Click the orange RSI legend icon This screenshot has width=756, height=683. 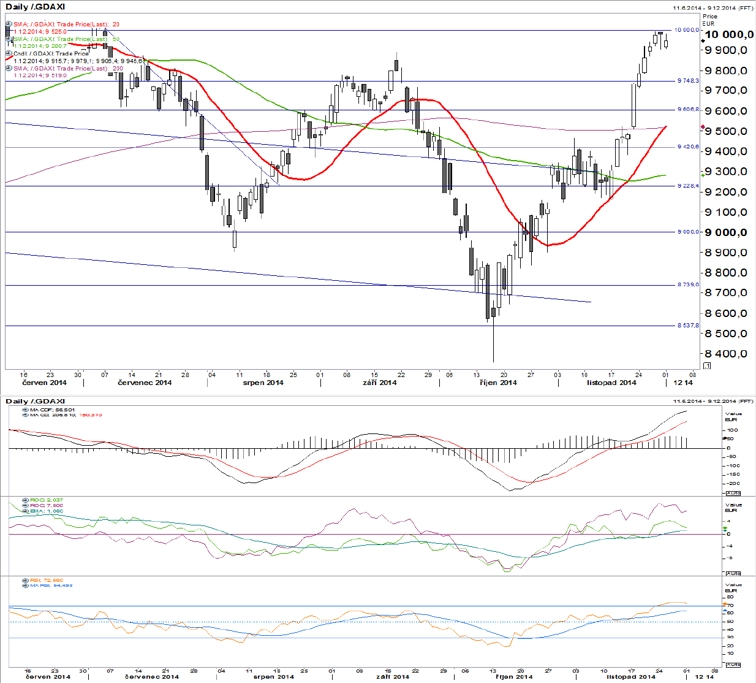[26, 581]
